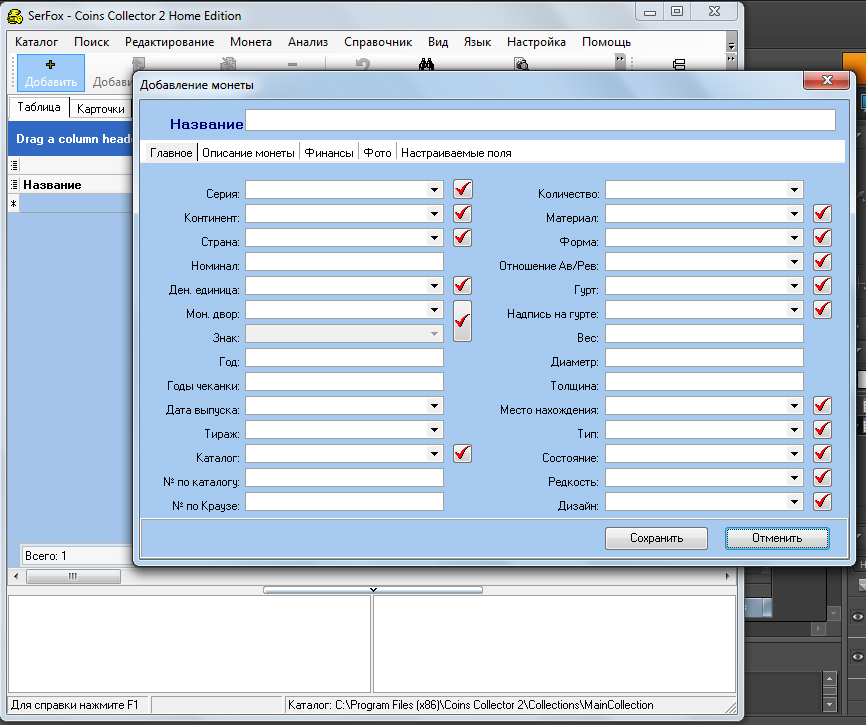
Task: Click the Добавить plus icon in the toolbar
Action: tap(51, 65)
